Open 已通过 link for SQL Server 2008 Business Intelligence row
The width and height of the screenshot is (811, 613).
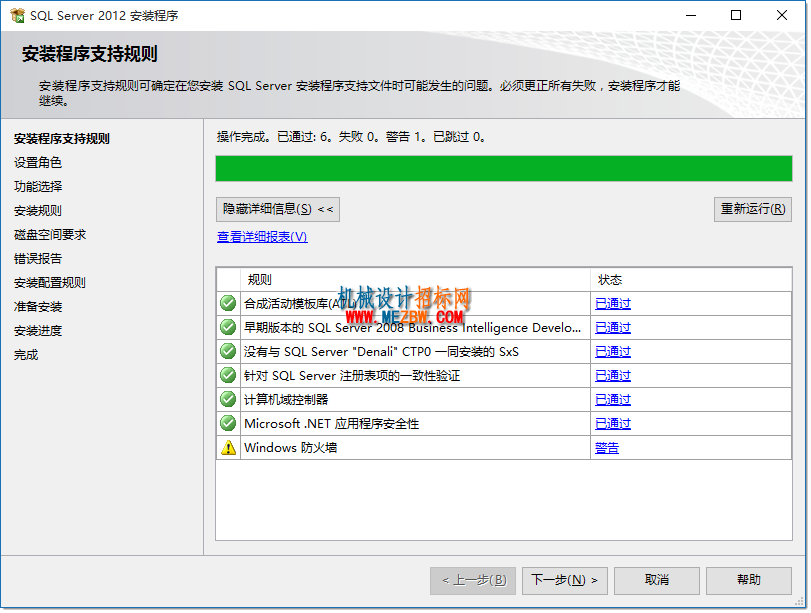click(x=613, y=327)
